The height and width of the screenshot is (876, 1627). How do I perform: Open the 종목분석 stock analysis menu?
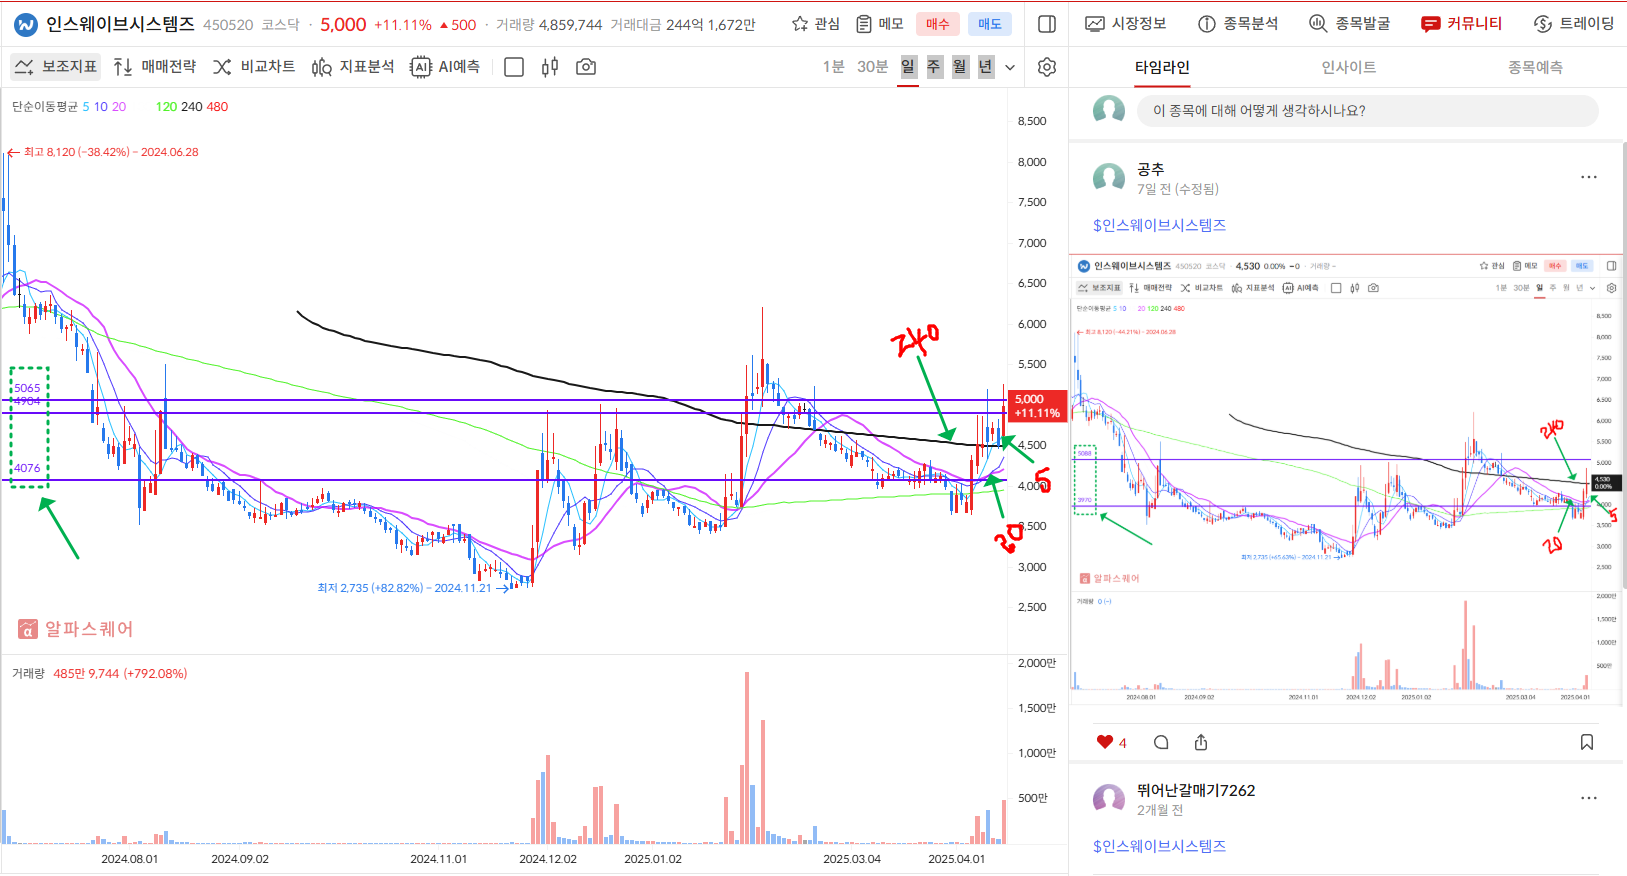(1238, 23)
